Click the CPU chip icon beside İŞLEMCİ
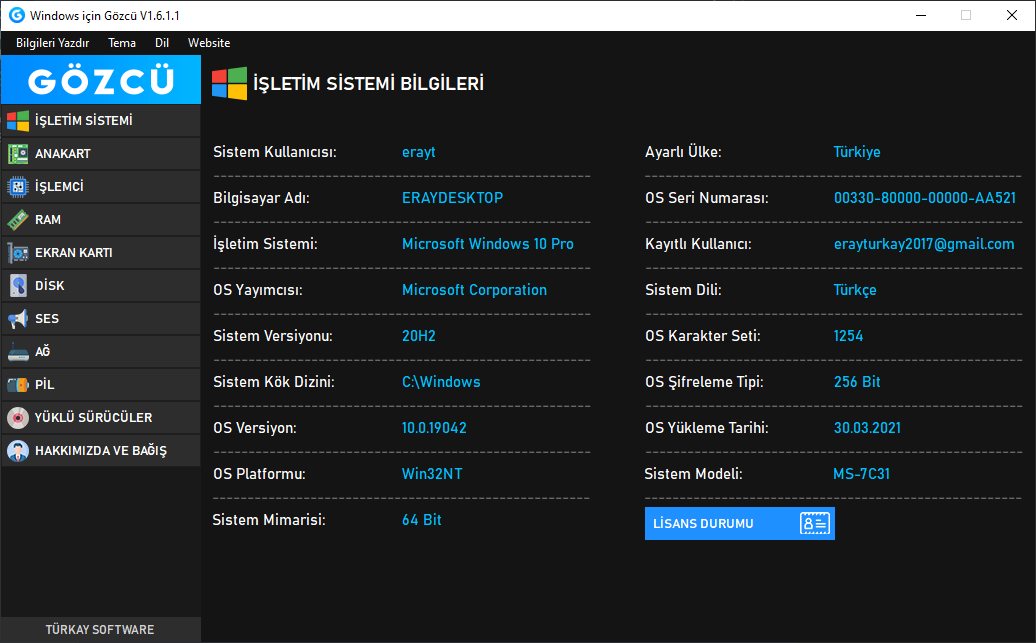Screen dimensions: 1036x643 (x=18, y=186)
